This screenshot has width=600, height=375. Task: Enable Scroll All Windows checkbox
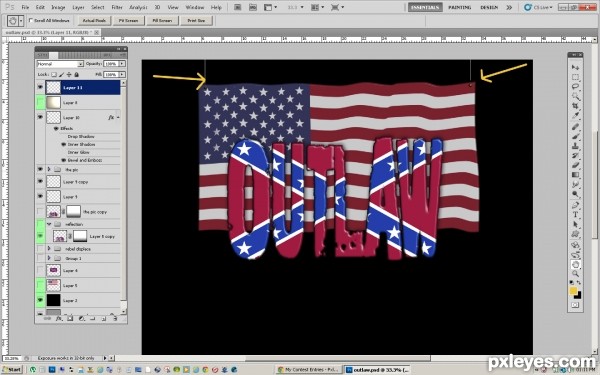[31, 20]
